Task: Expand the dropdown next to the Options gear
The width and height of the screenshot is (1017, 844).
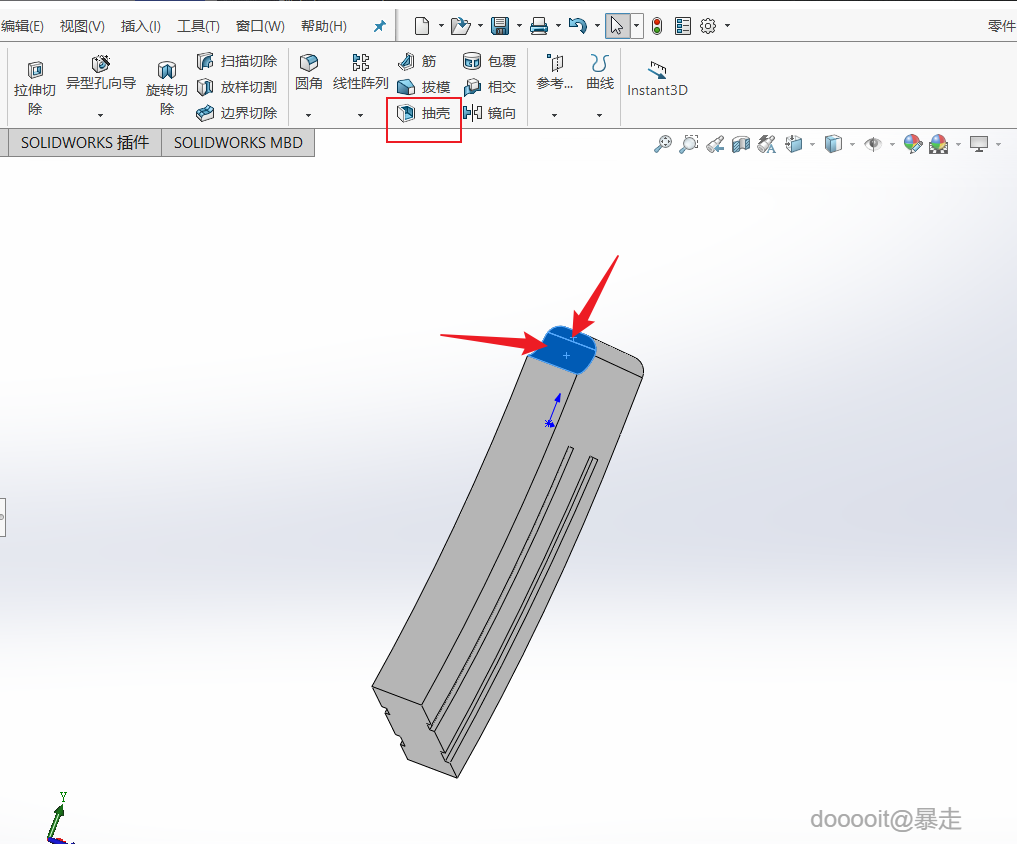Action: [x=727, y=26]
